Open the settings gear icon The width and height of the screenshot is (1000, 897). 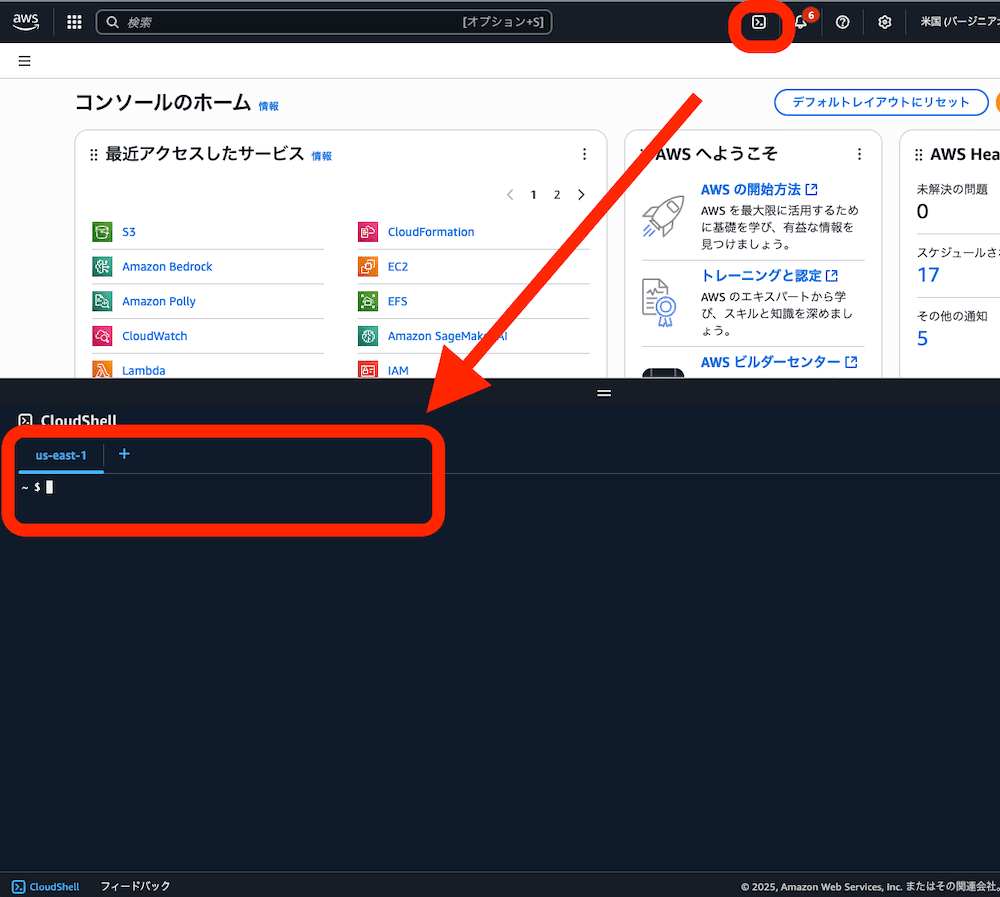point(885,22)
